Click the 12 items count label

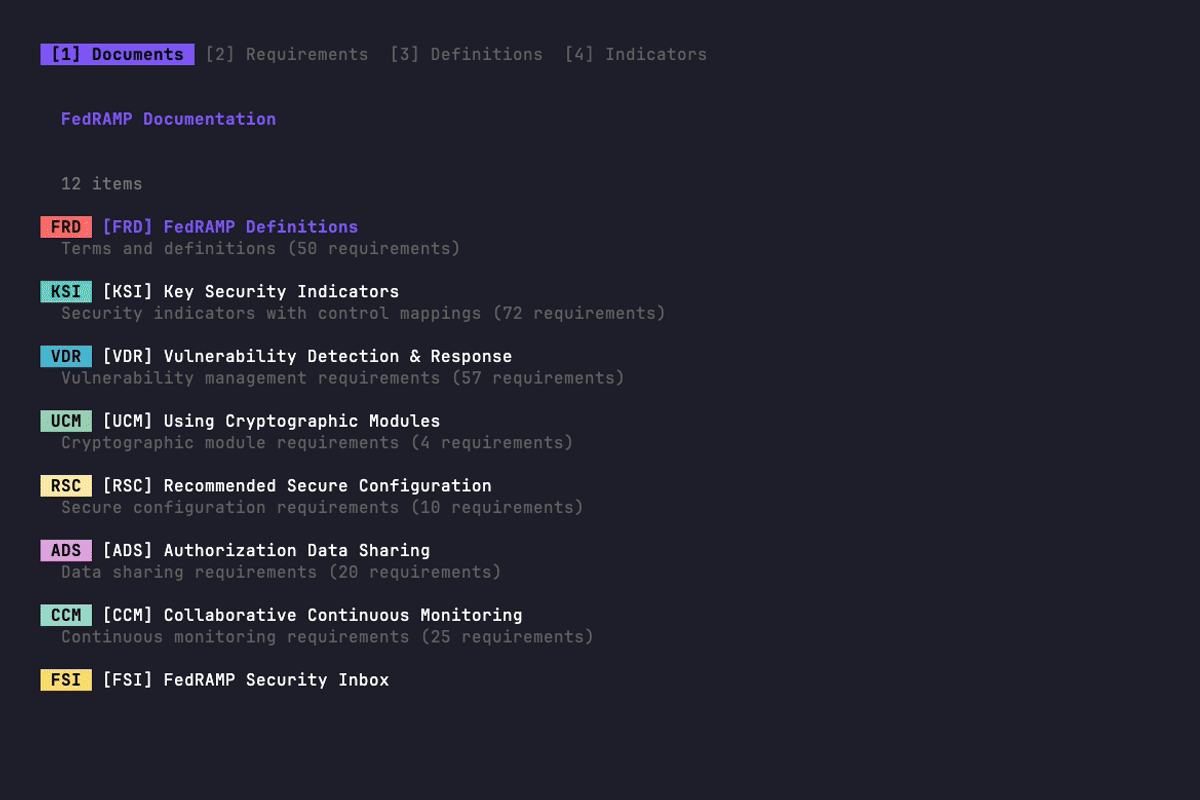tap(103, 183)
